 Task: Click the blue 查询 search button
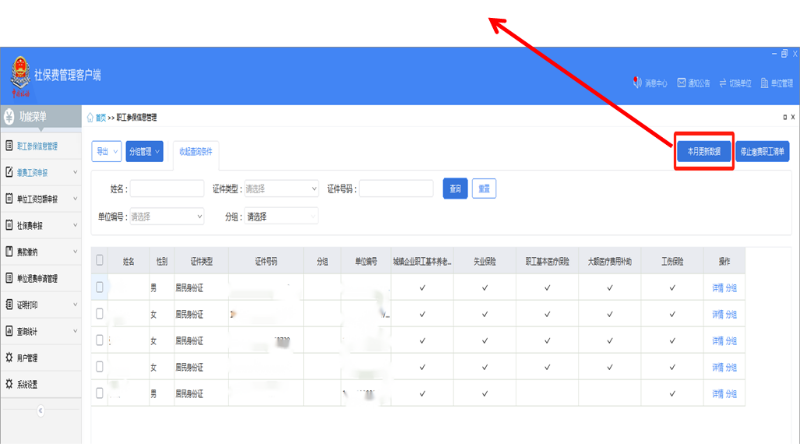(456, 188)
